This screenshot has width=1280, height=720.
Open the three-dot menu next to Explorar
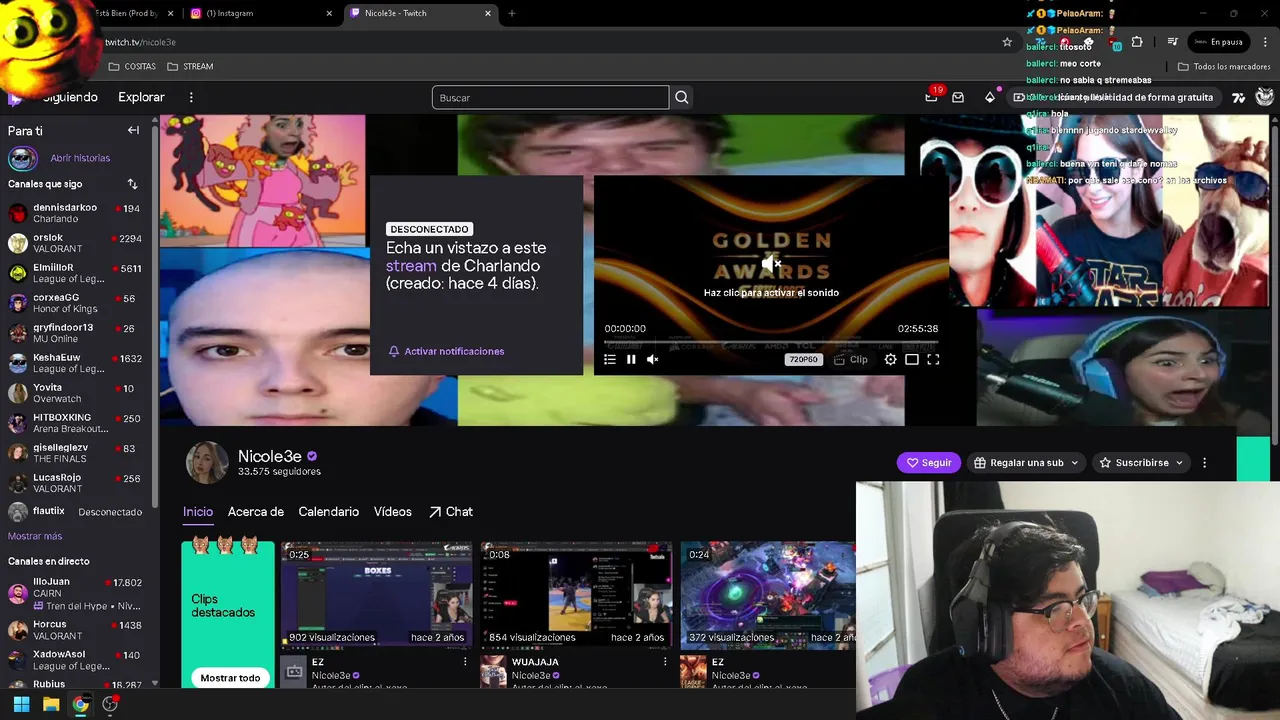pos(191,97)
